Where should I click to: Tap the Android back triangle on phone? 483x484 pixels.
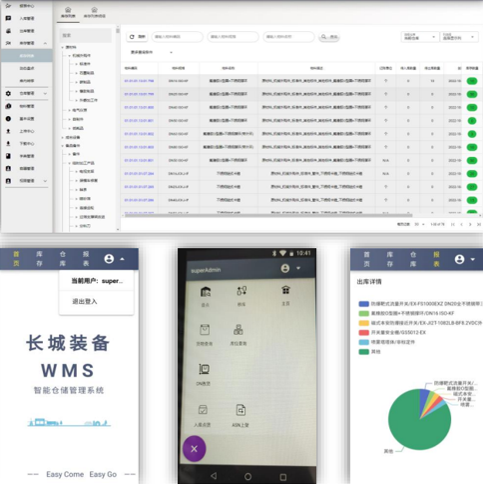[x=214, y=476]
